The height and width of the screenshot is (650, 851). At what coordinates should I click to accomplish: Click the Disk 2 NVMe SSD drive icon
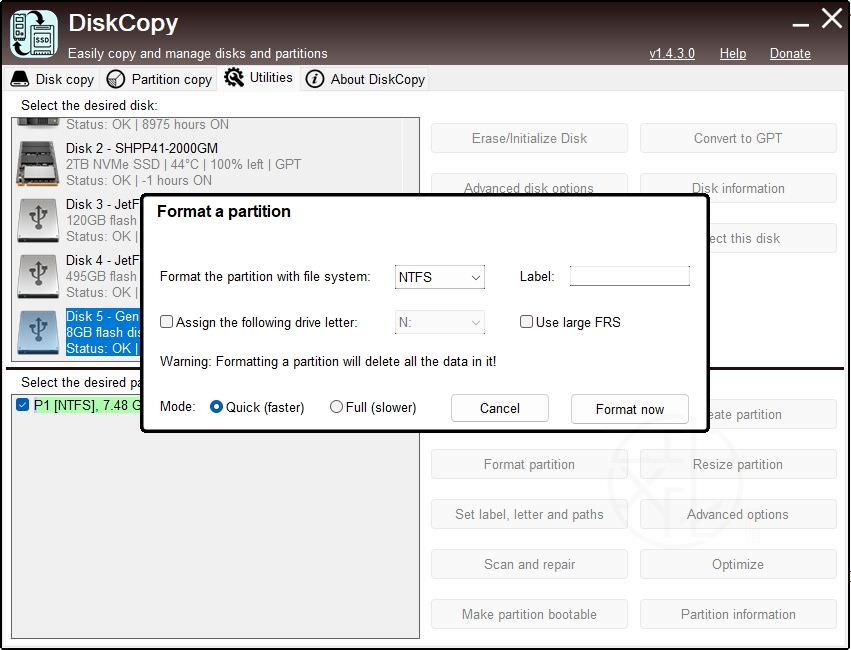[x=37, y=164]
